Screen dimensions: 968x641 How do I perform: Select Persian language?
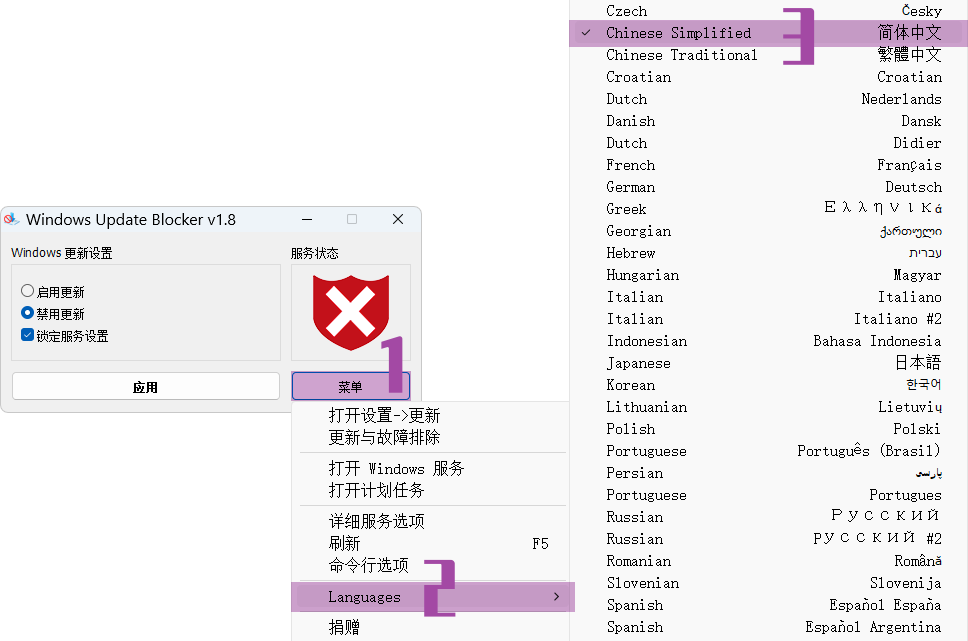coord(769,473)
